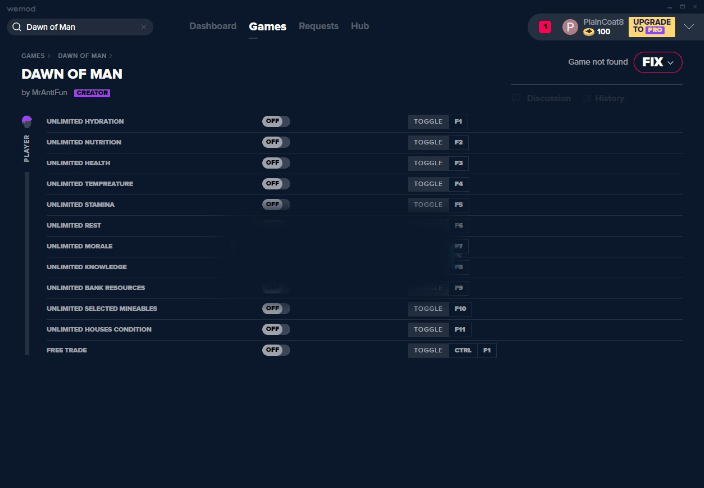704x488 pixels.
Task: Click TOGGLE hotkey button for Unlimited Tempreature
Action: pyautogui.click(x=428, y=184)
